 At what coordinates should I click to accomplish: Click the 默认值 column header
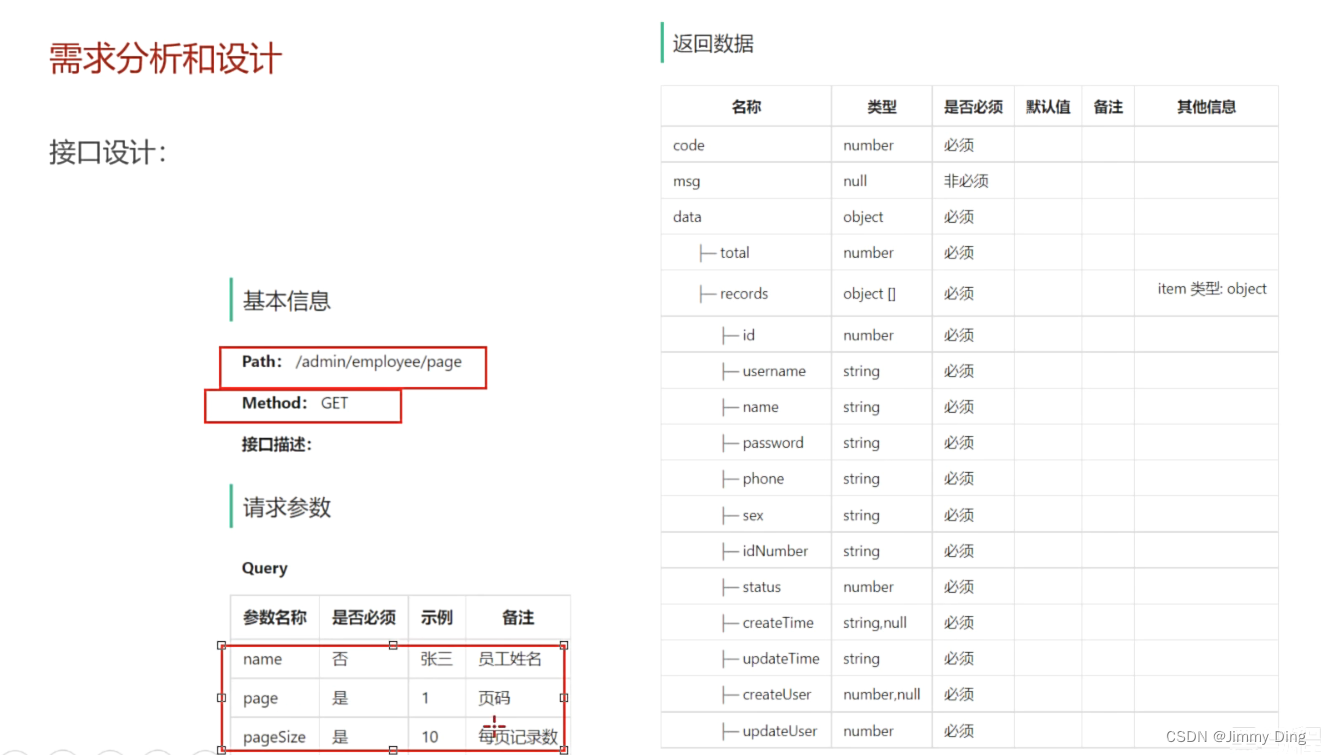(x=1048, y=107)
